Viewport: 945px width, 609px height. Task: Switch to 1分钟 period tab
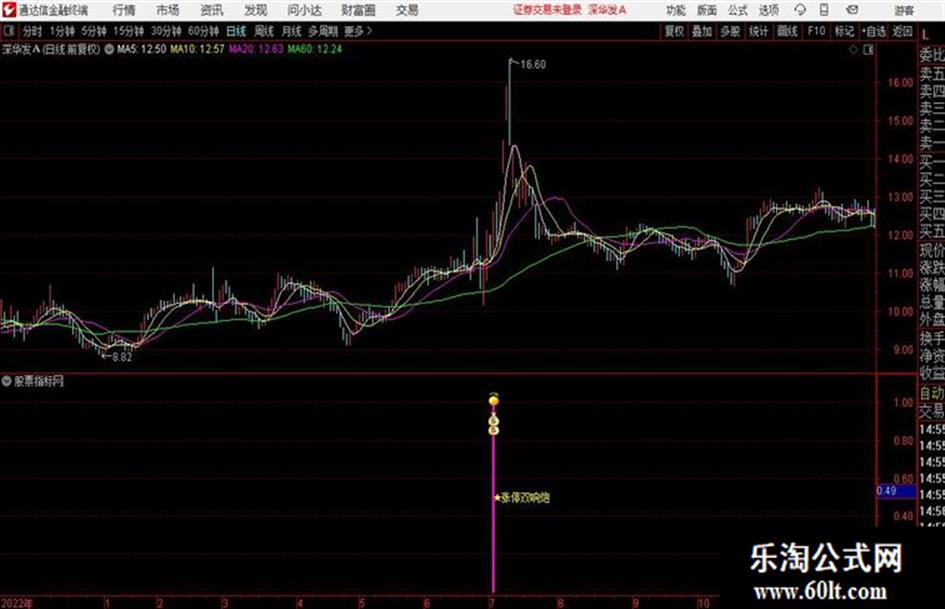click(x=62, y=31)
